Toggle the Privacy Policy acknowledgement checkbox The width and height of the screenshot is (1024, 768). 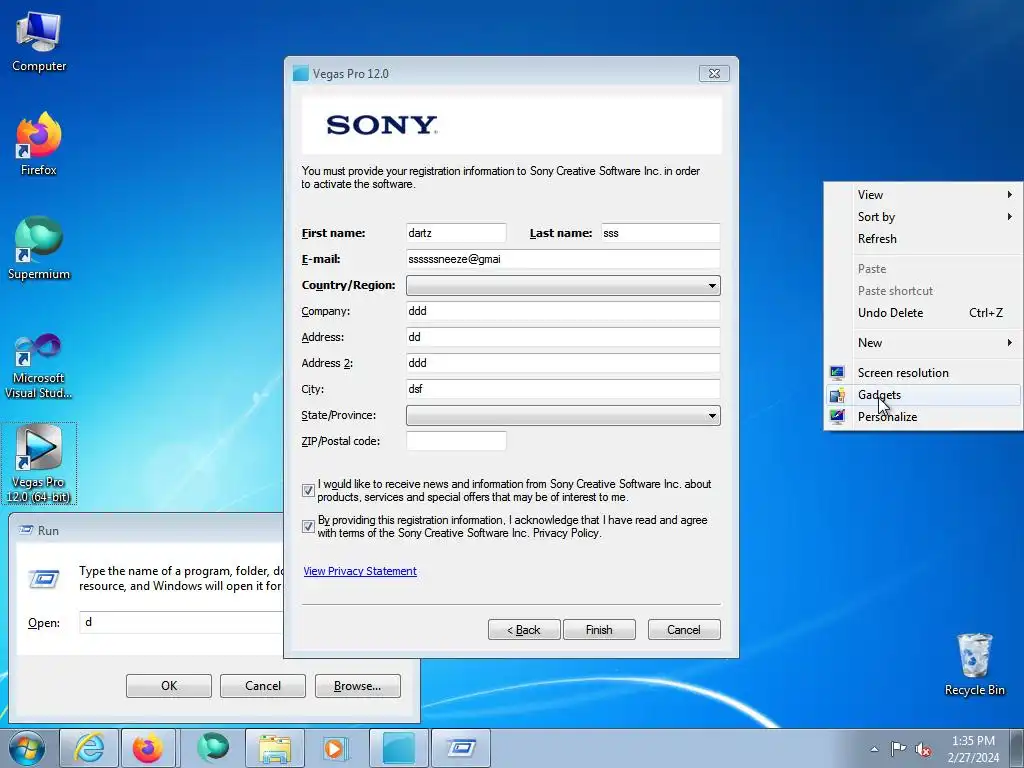308,526
